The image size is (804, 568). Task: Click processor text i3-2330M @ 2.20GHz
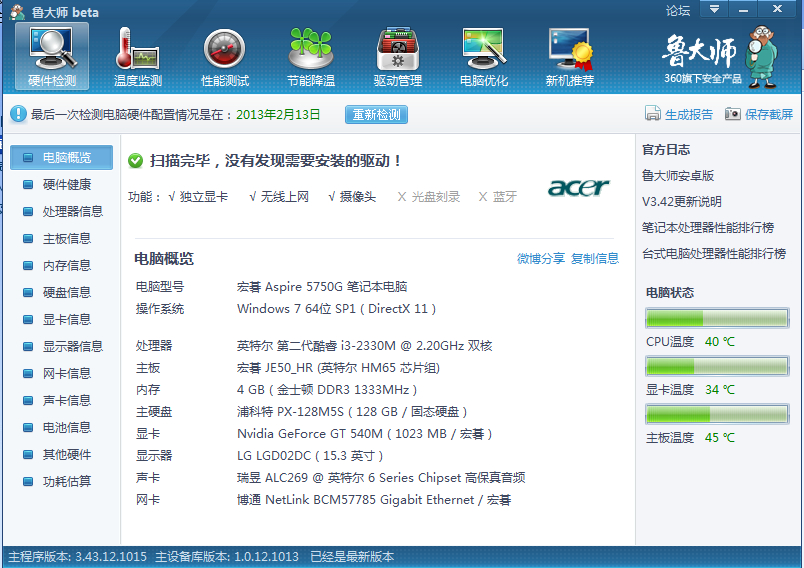pyautogui.click(x=402, y=346)
